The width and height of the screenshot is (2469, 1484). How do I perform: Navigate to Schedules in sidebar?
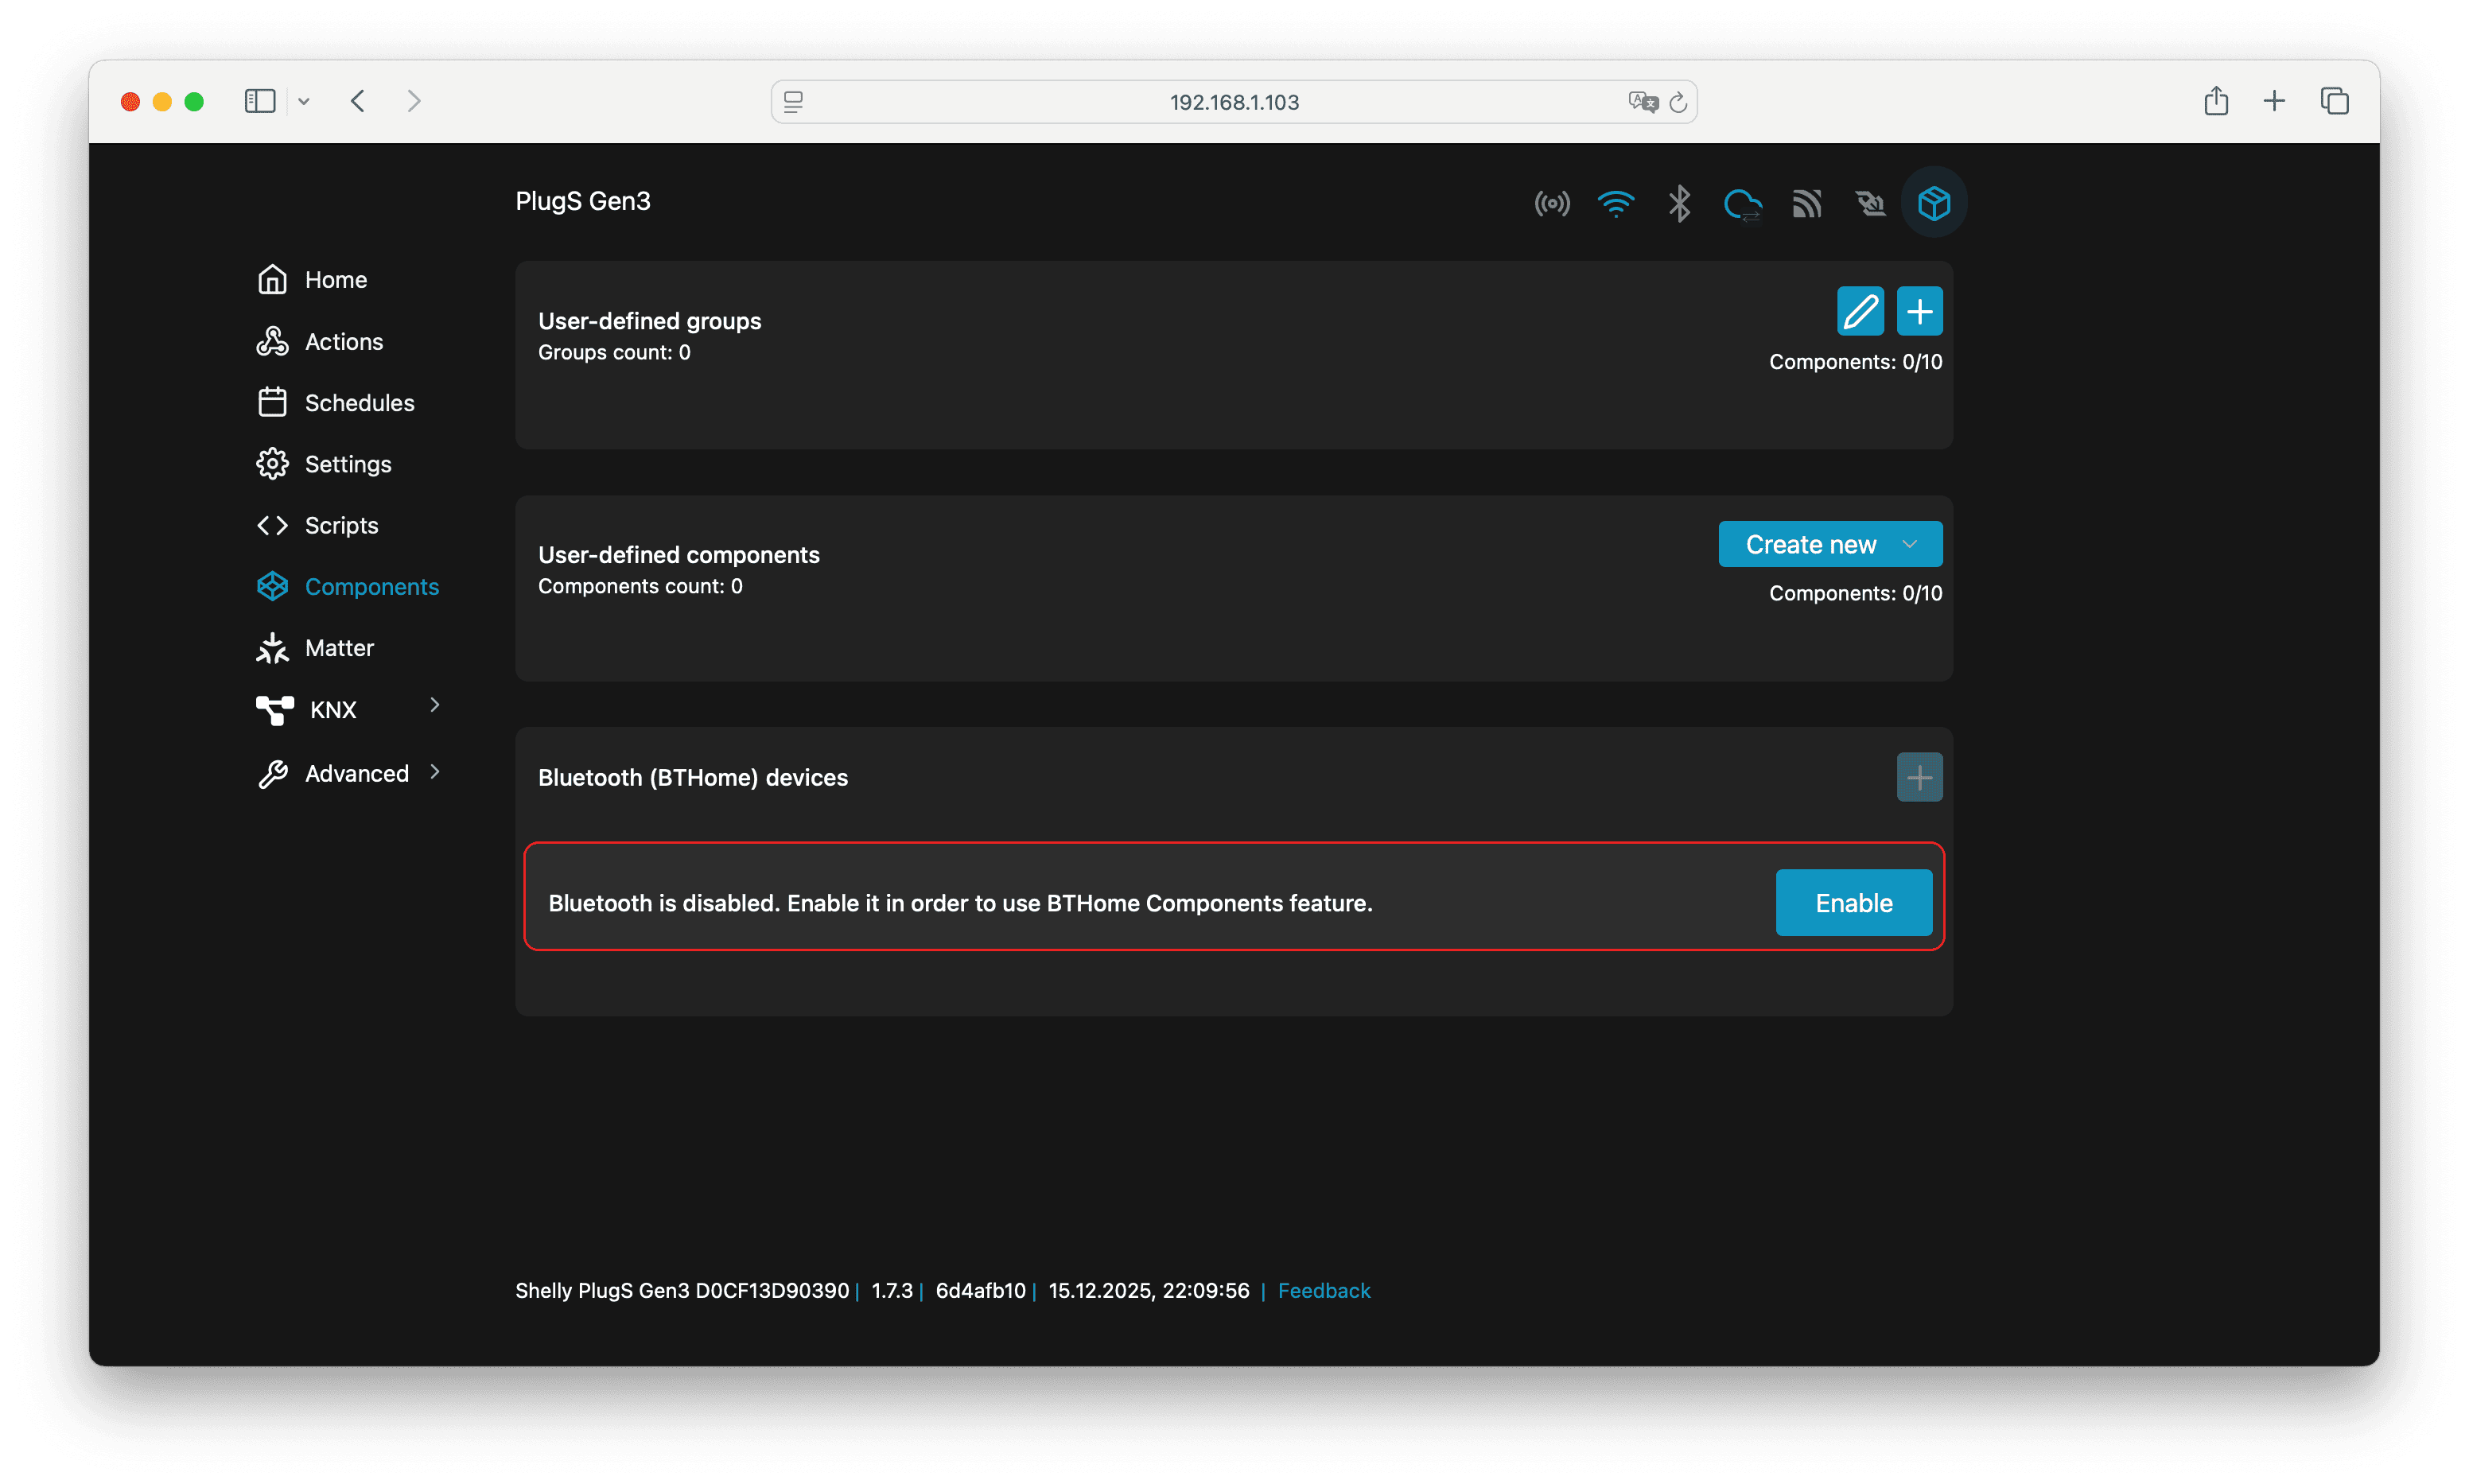click(358, 403)
